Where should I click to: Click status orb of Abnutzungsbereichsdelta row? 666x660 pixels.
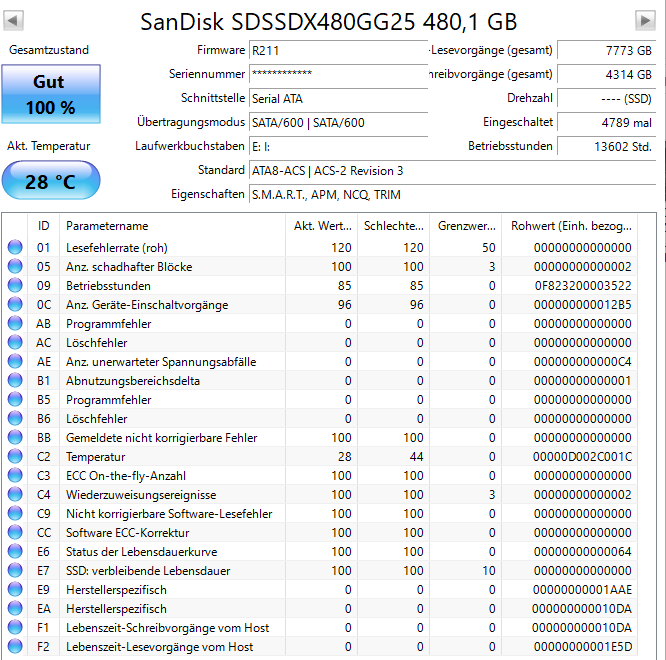pos(15,380)
